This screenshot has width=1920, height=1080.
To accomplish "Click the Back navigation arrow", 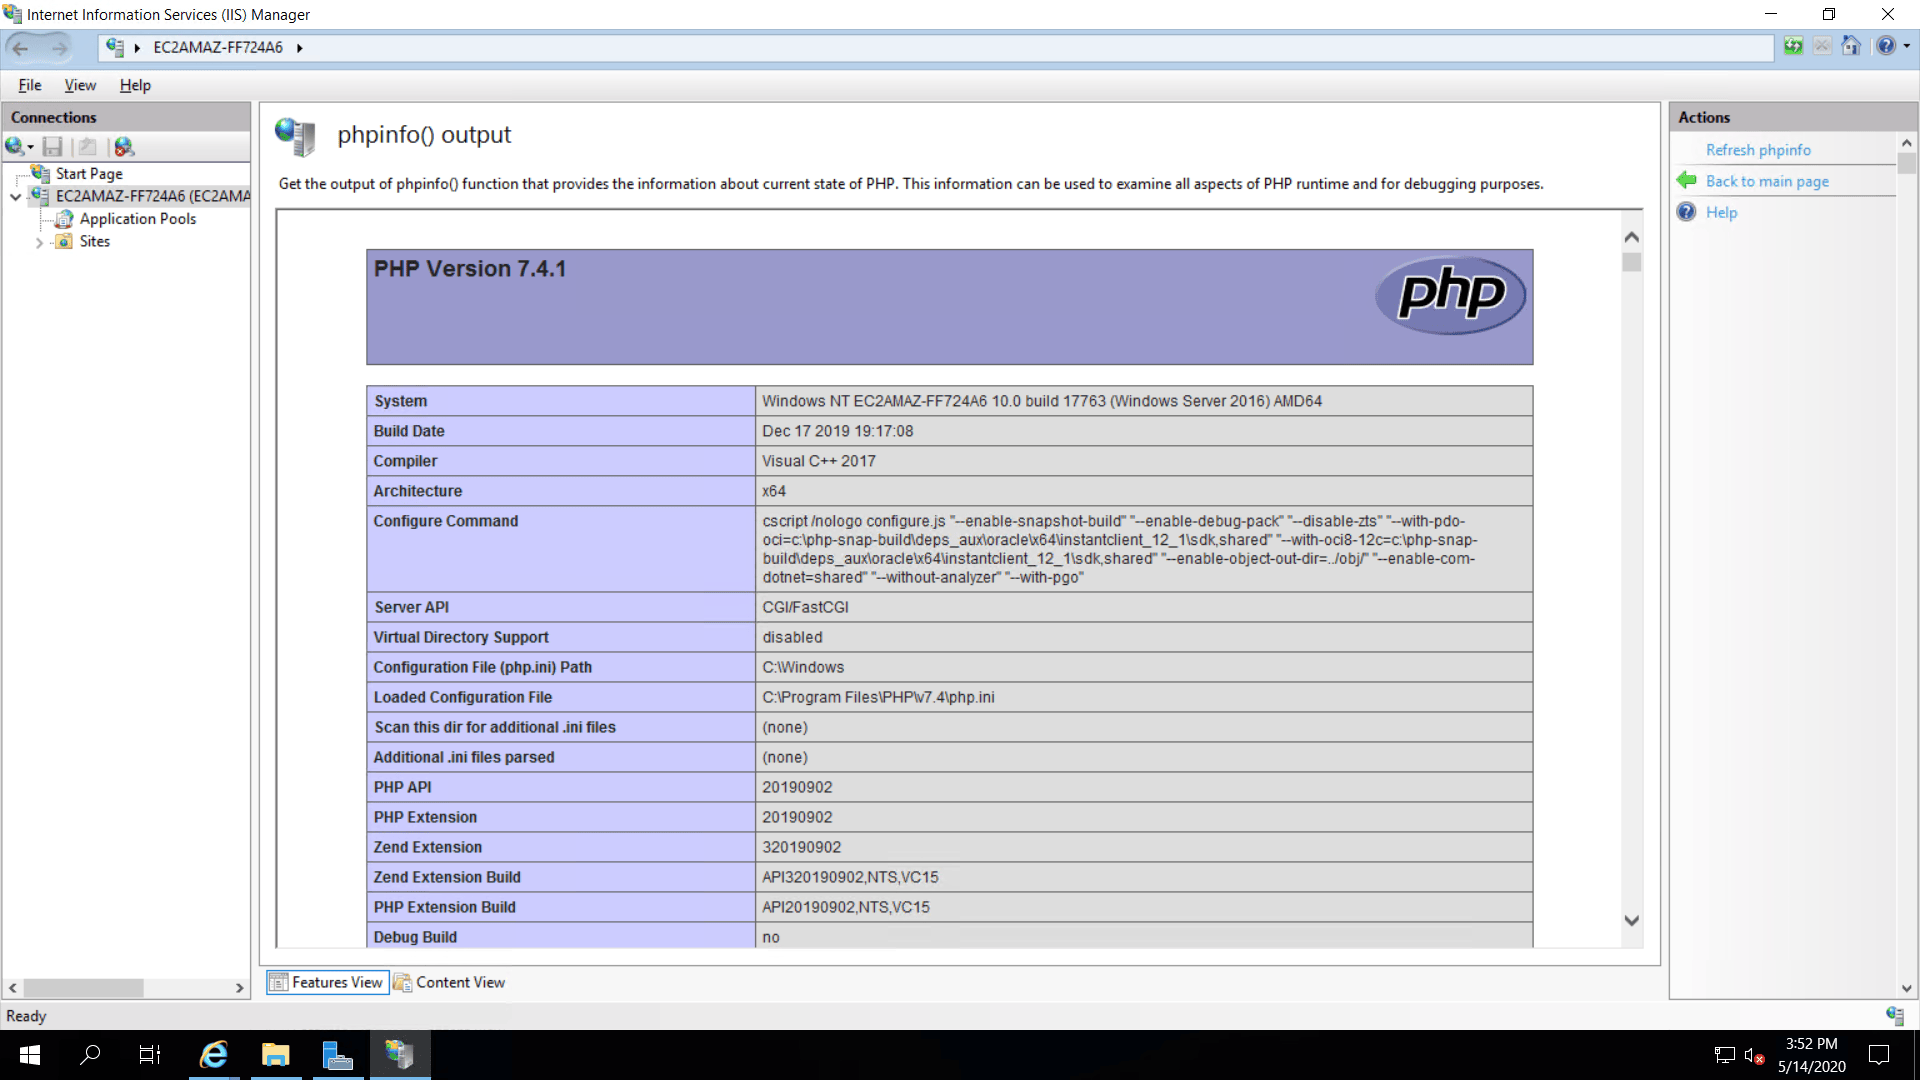I will (21, 47).
